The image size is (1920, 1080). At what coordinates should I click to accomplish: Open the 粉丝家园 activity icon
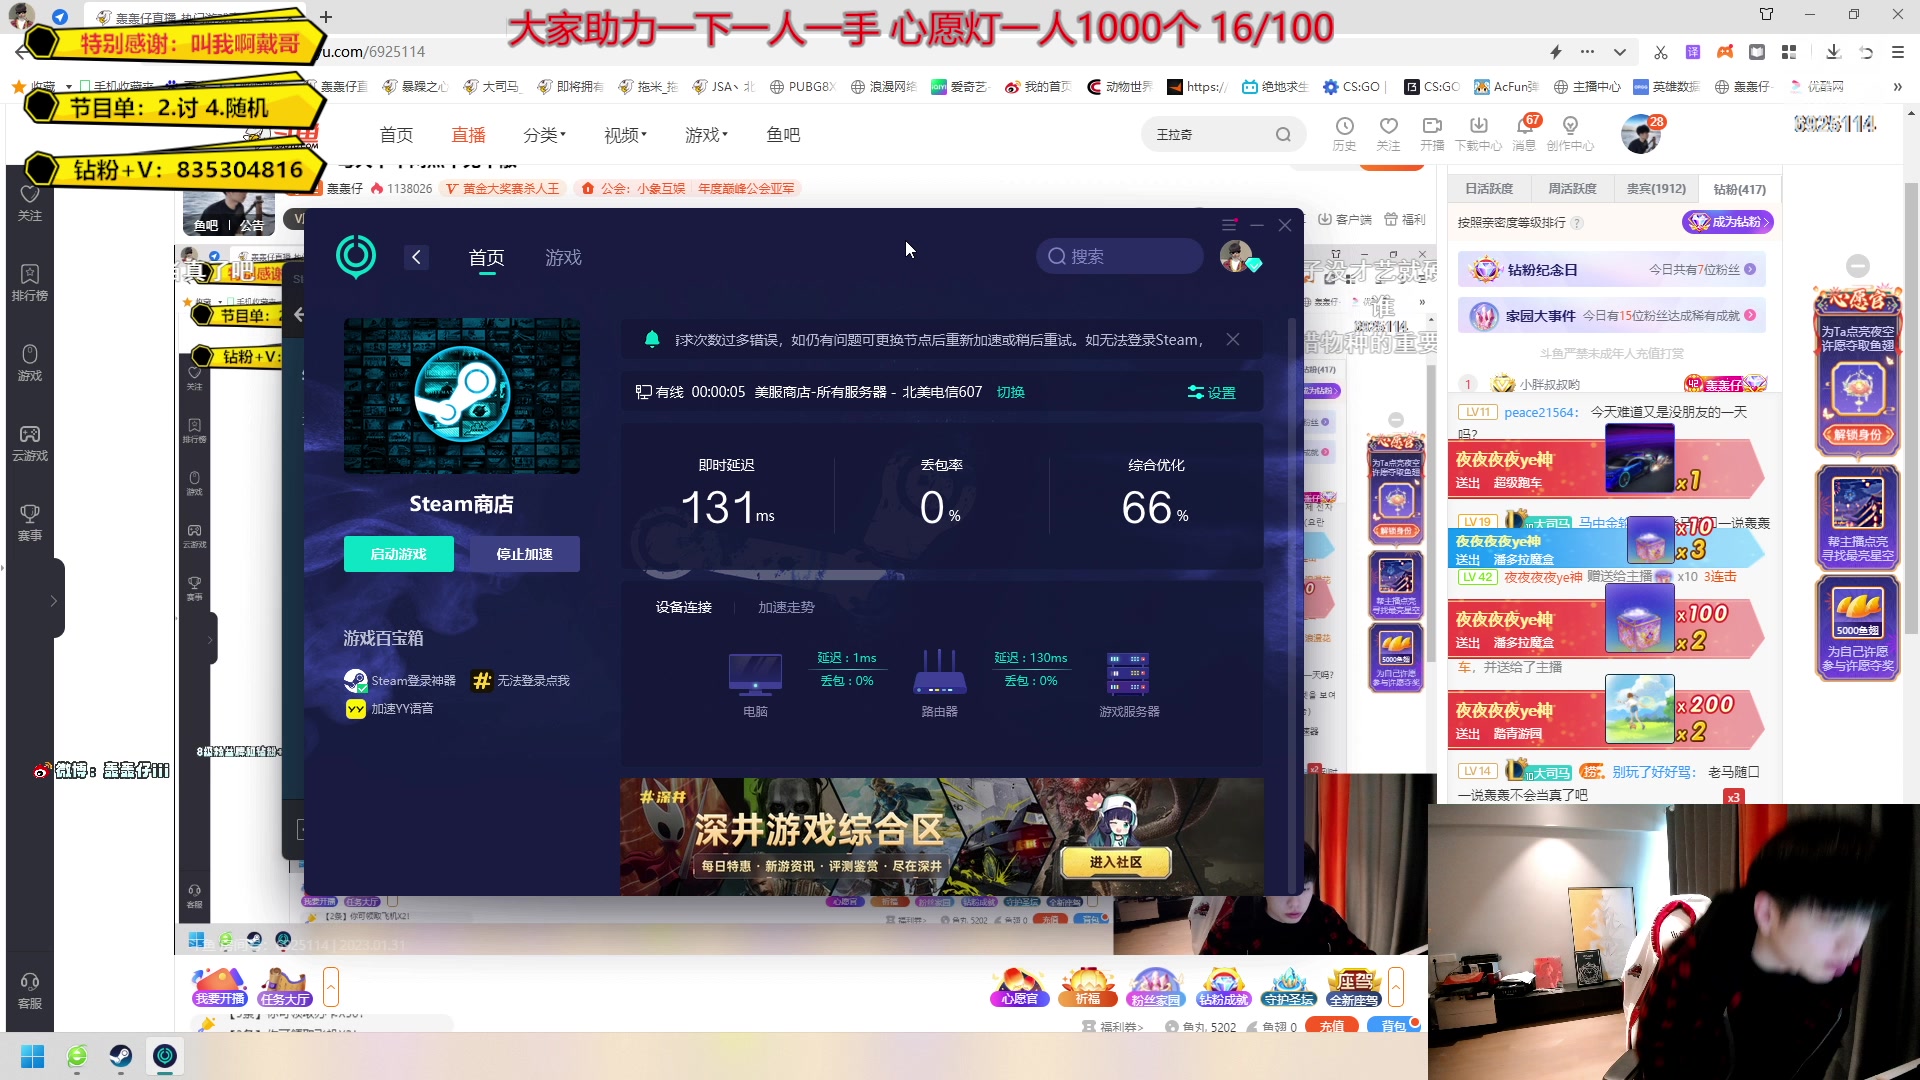pyautogui.click(x=1155, y=986)
